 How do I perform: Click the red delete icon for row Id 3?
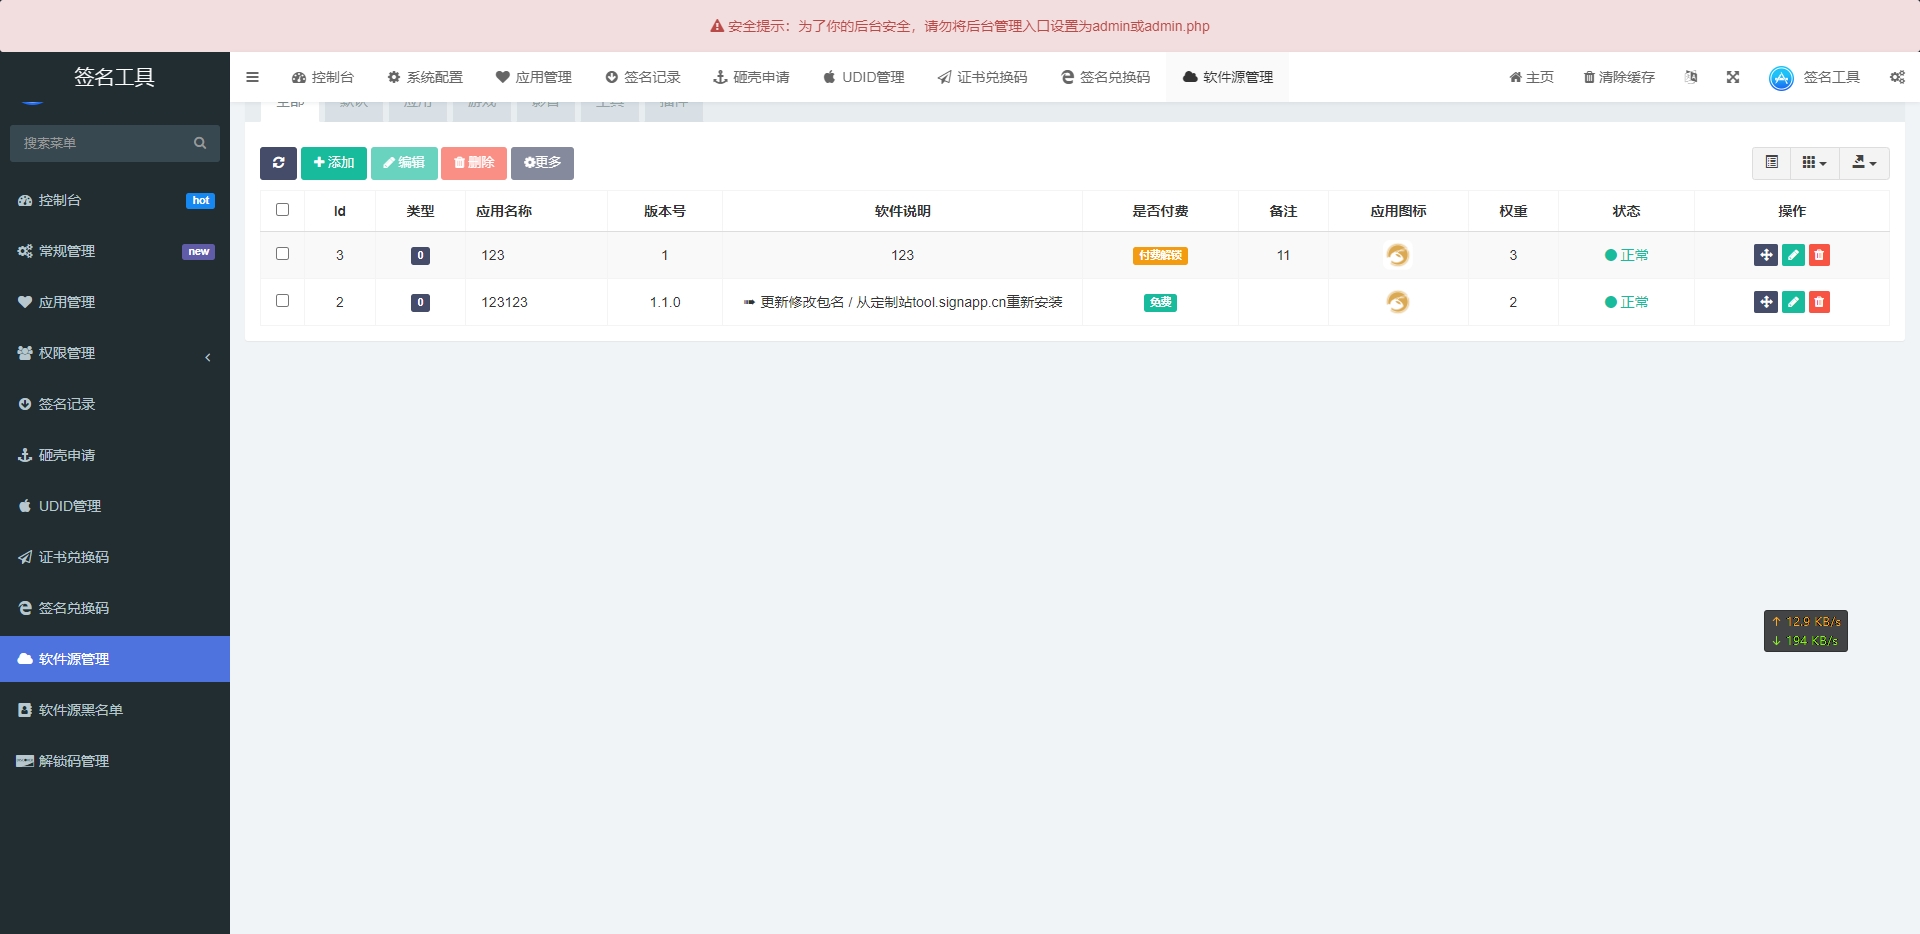coord(1819,255)
